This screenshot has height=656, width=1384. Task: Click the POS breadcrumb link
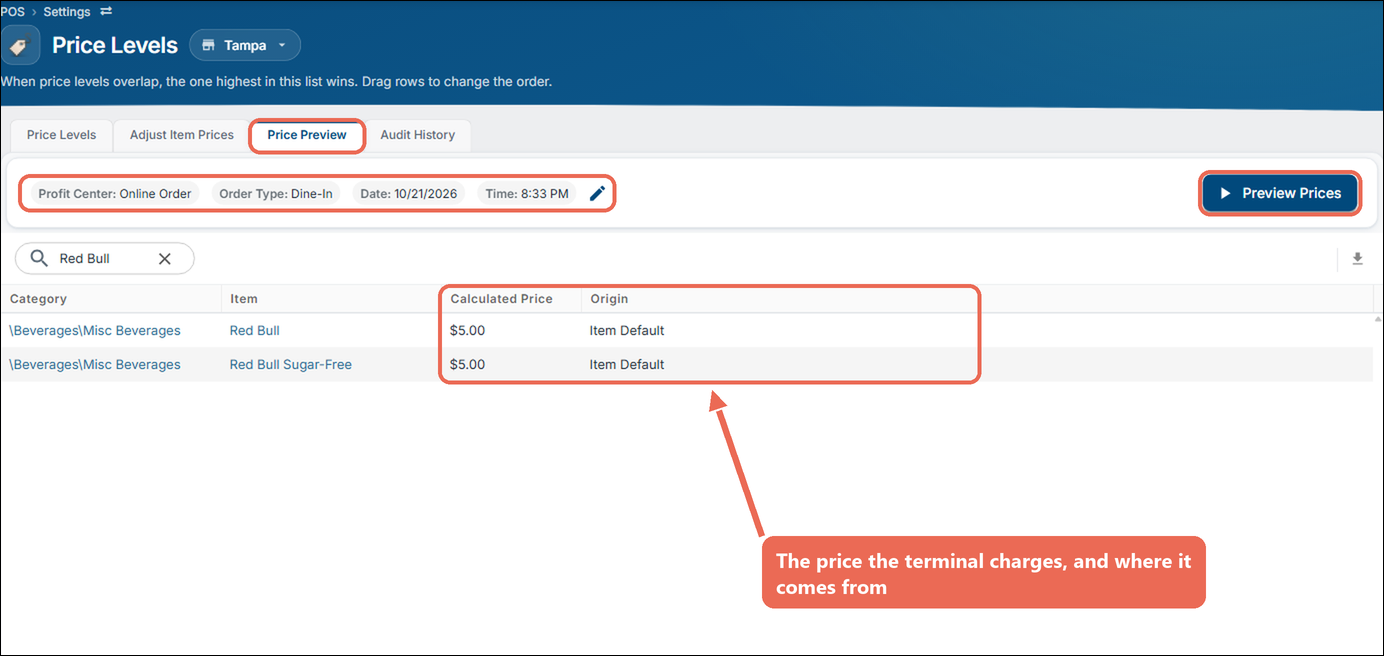coord(12,12)
